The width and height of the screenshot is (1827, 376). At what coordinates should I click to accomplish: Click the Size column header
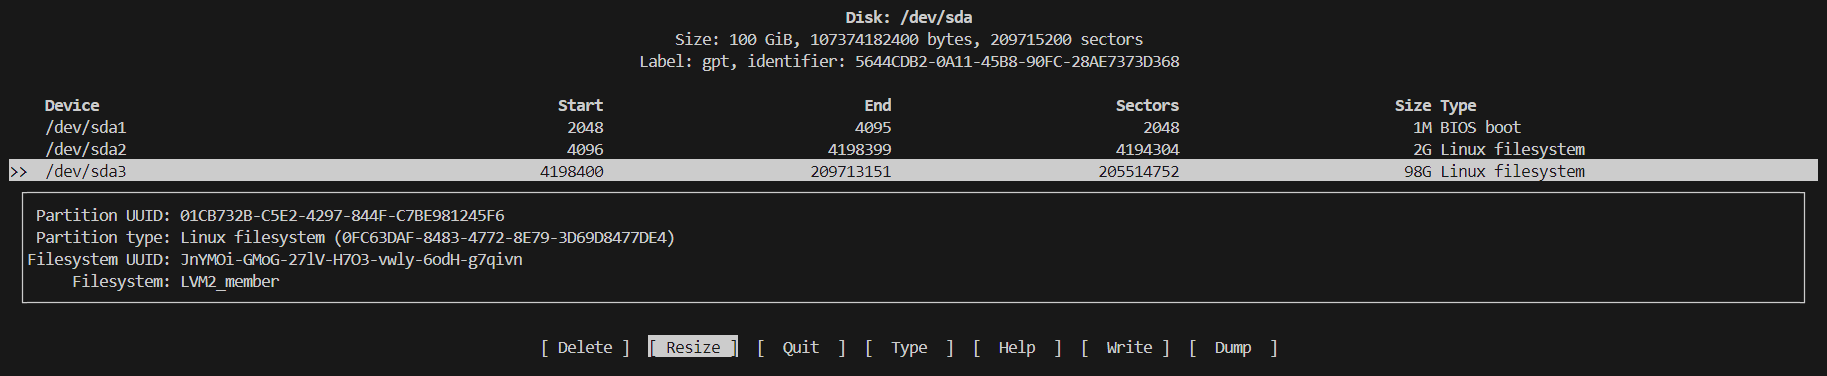tap(1413, 105)
